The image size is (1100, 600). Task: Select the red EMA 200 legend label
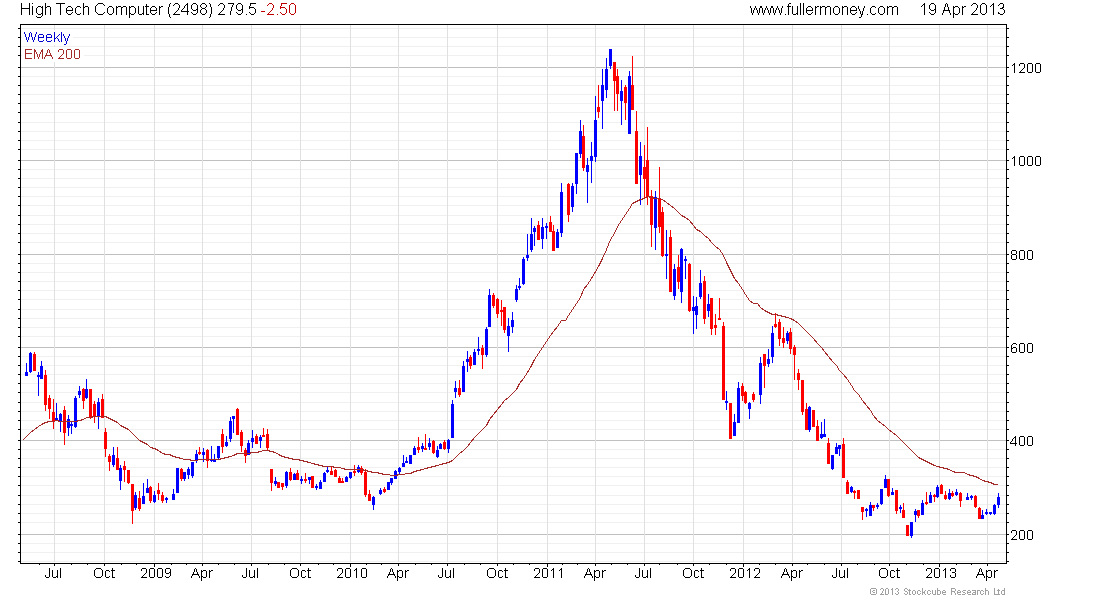52,55
